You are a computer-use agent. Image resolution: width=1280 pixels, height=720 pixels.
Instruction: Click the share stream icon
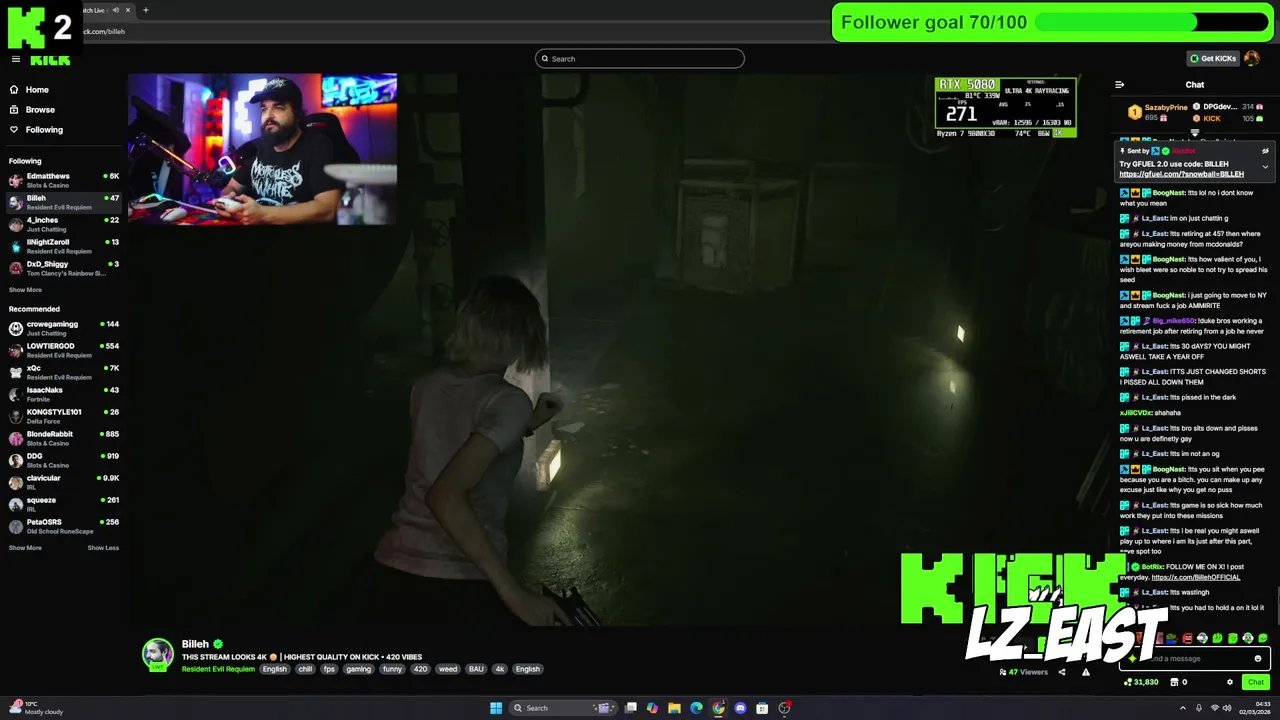point(1062,672)
